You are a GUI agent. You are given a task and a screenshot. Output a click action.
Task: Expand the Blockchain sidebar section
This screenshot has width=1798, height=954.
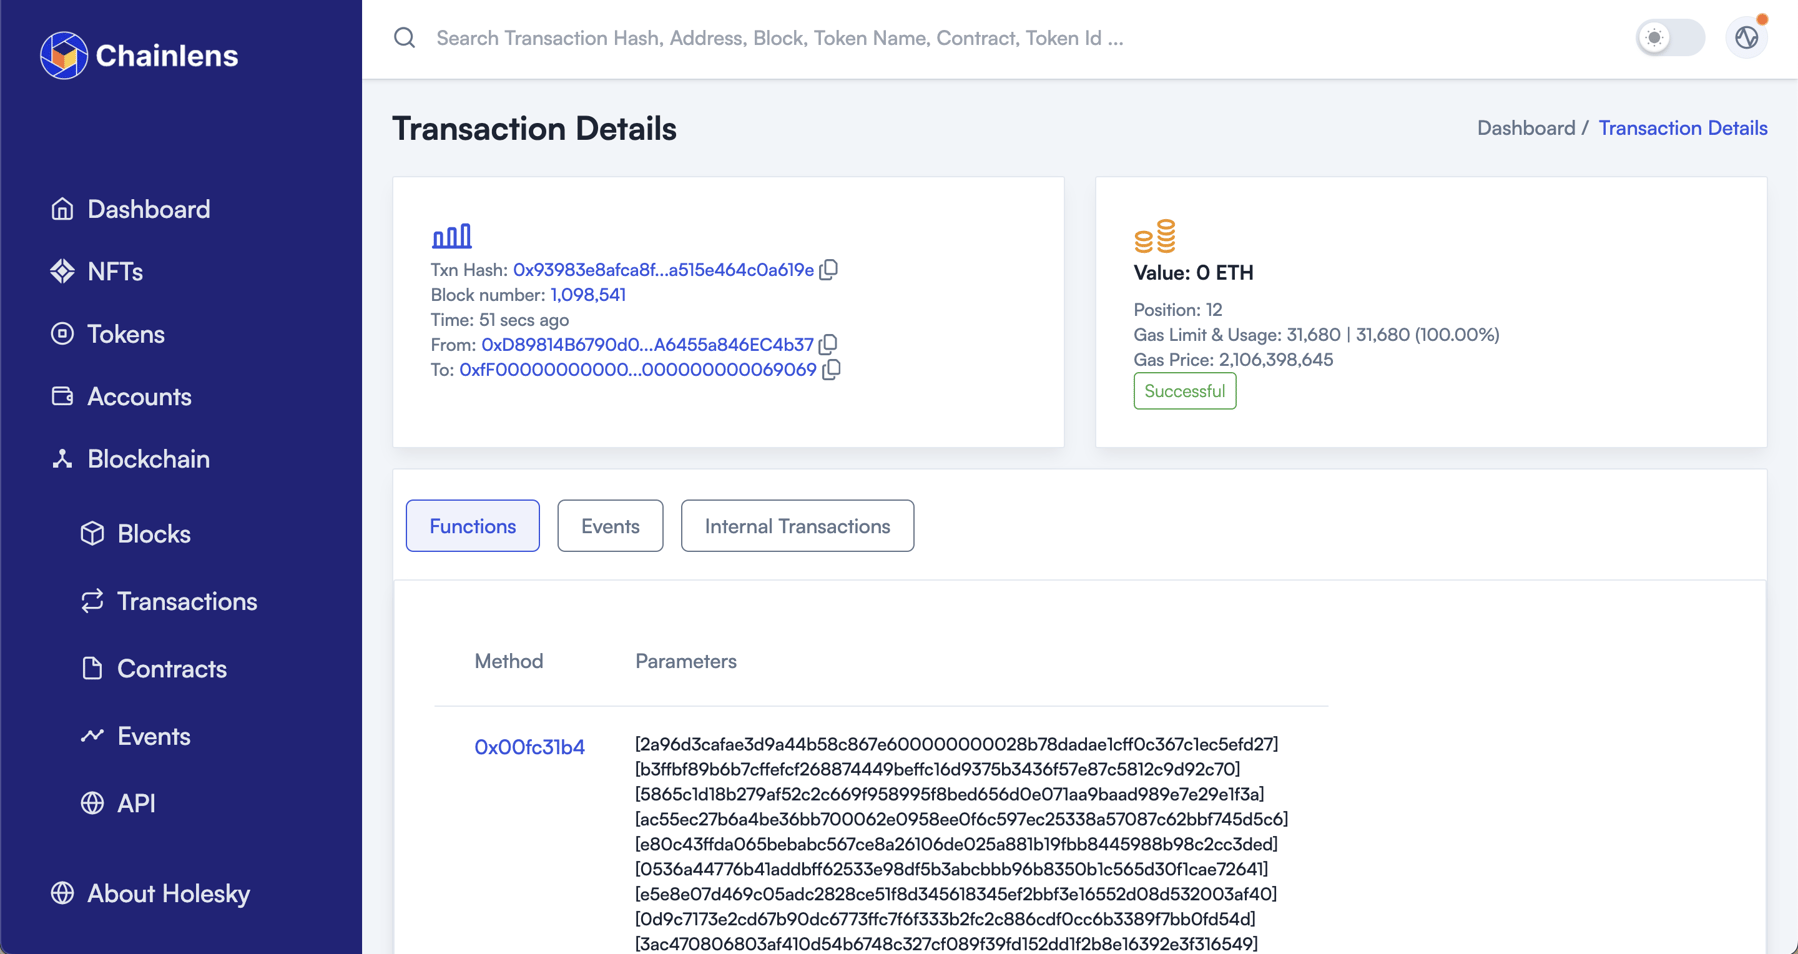(148, 459)
